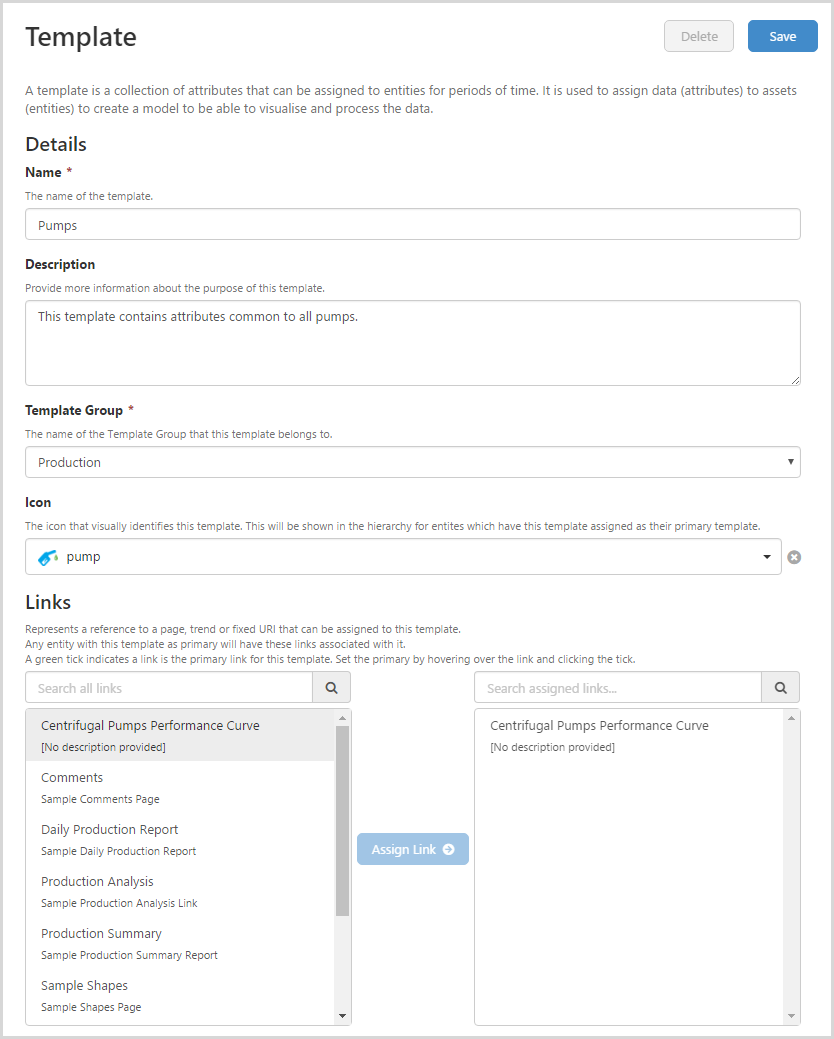The image size is (834, 1039).
Task: Click the search icon for all links
Action: (331, 688)
